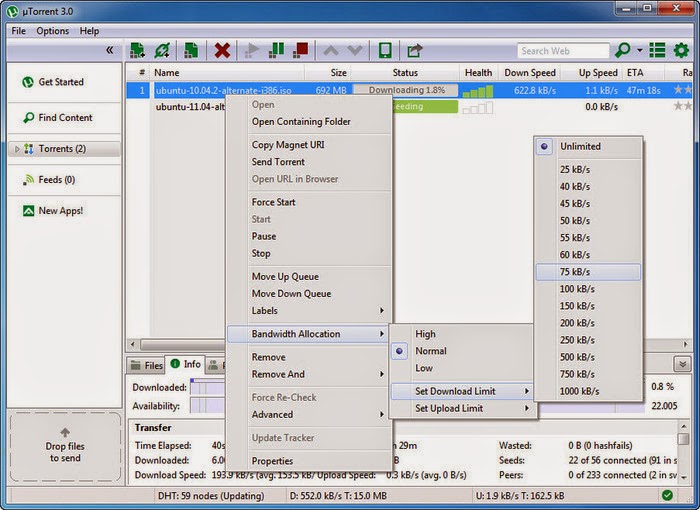This screenshot has height=510, width=700.
Task: Sort by the Status column header
Action: 405,72
